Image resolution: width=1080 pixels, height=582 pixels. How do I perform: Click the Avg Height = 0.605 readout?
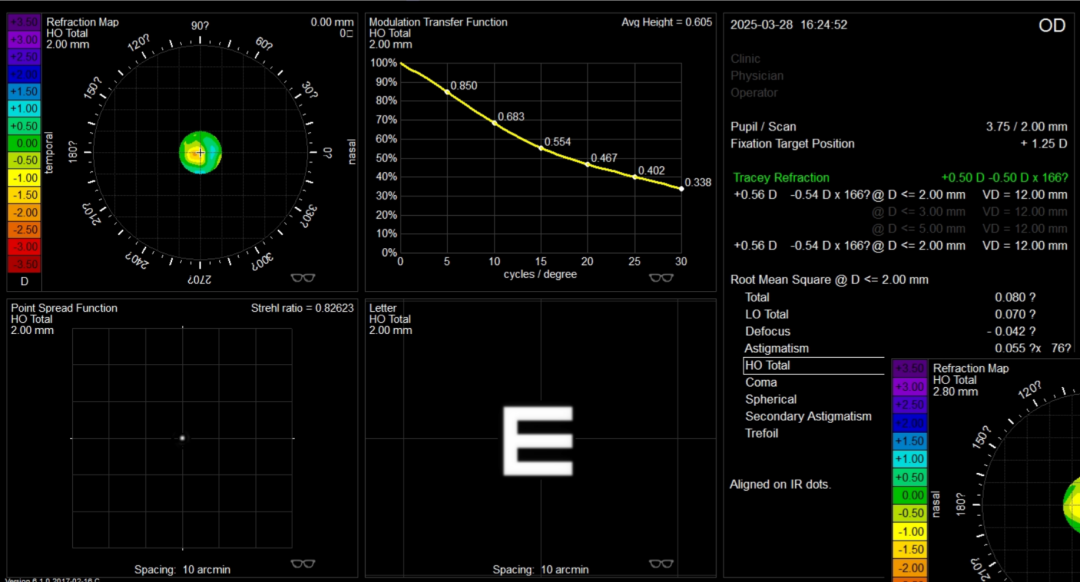pos(667,22)
